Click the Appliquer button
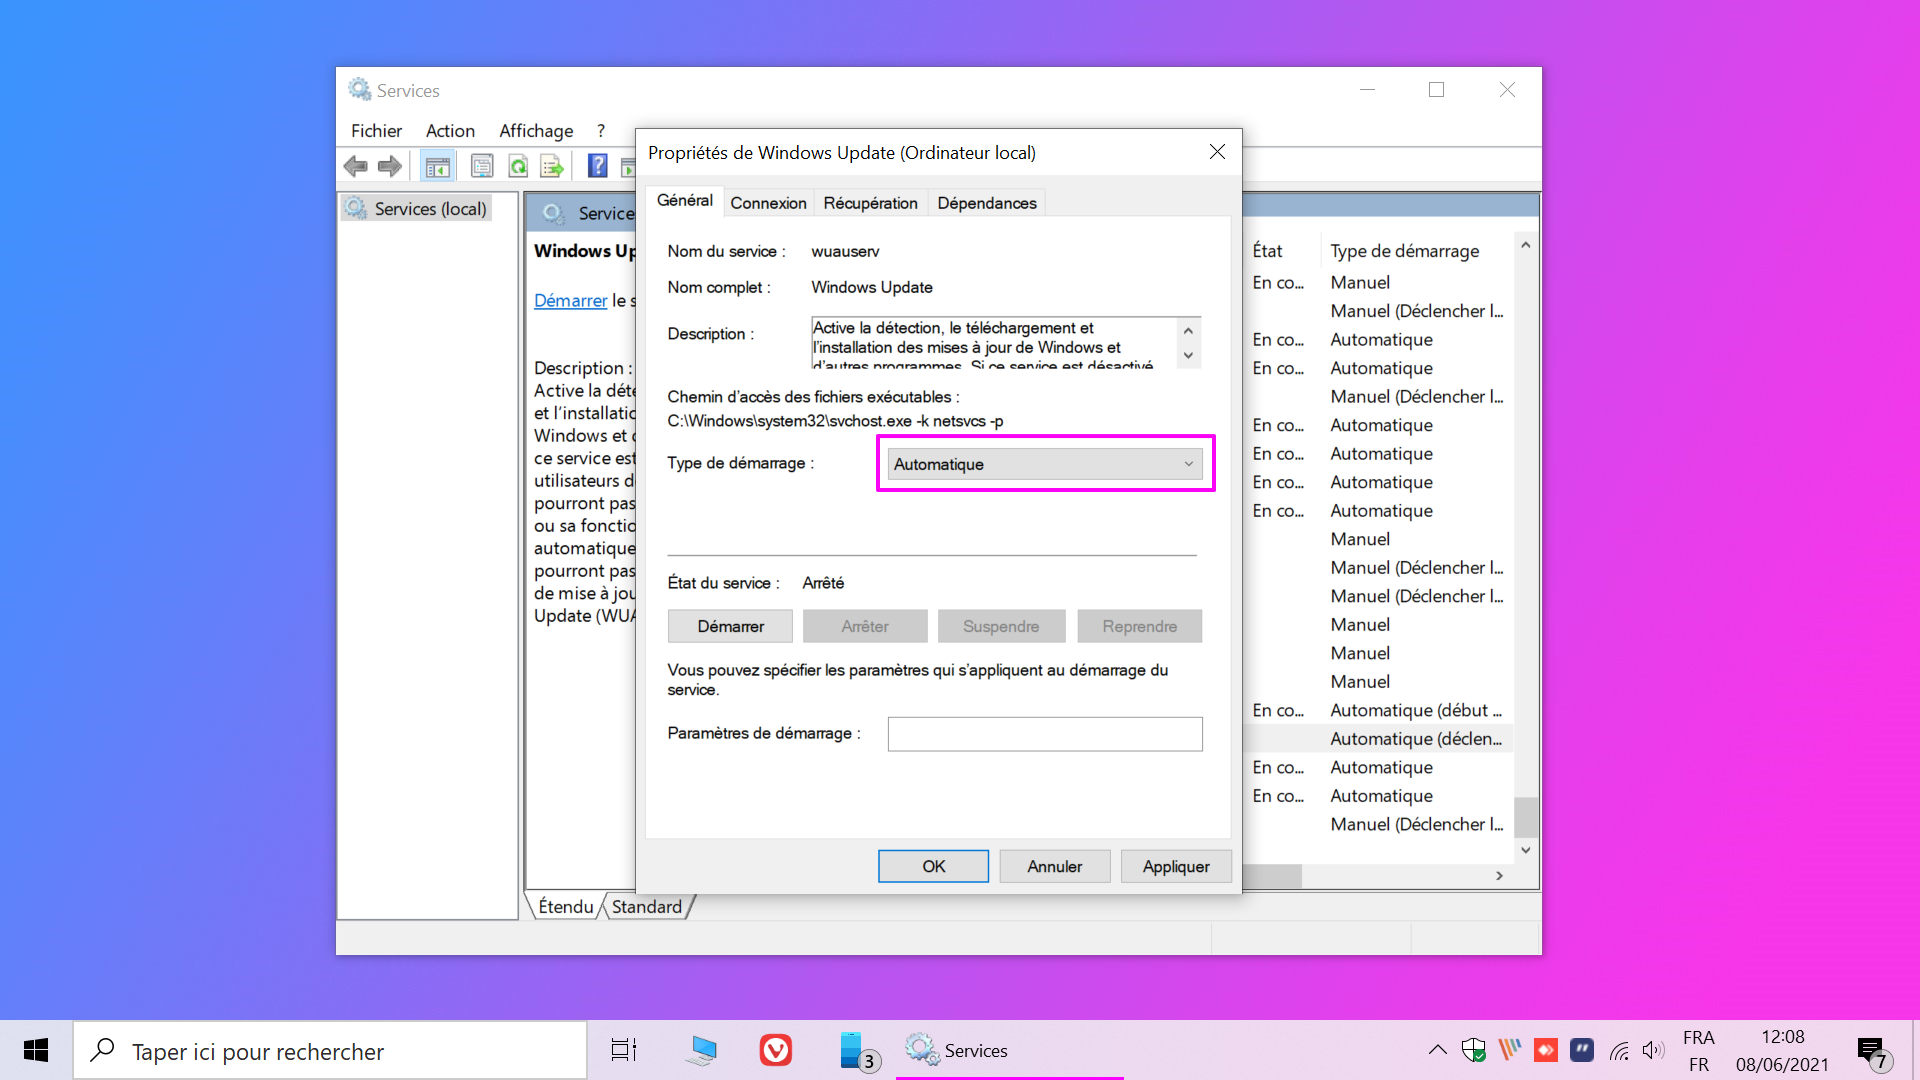This screenshot has width=1920, height=1080. coord(1176,866)
